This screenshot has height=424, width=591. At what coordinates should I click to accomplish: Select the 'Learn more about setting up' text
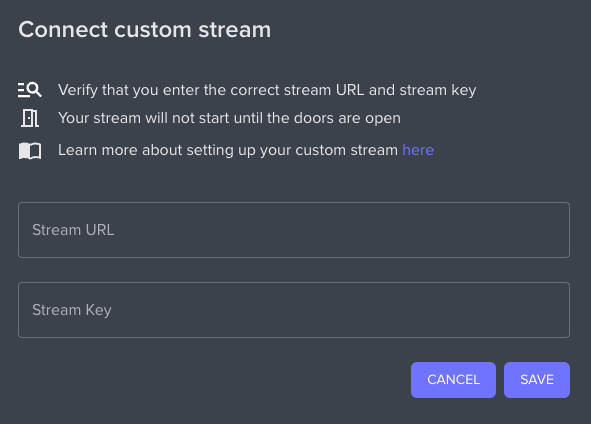tap(228, 150)
